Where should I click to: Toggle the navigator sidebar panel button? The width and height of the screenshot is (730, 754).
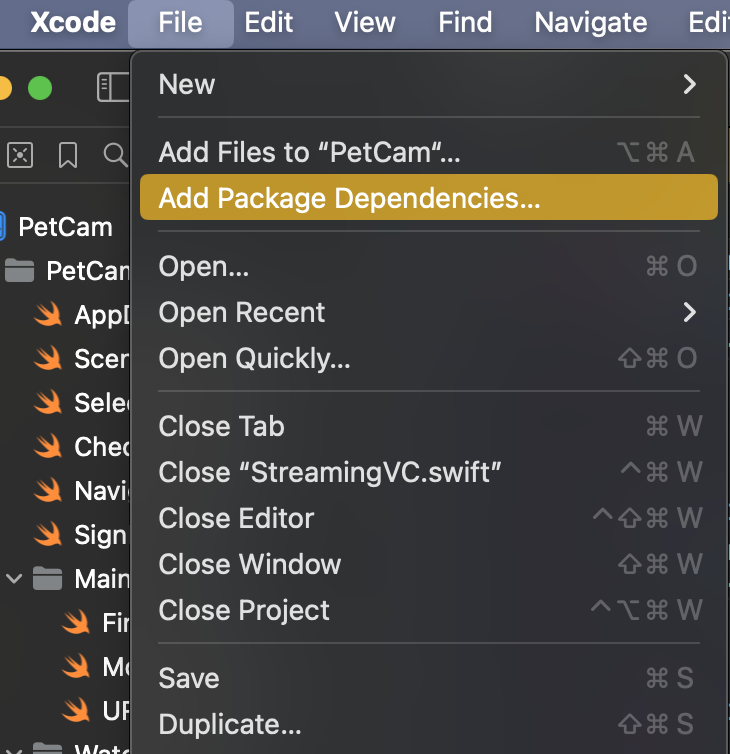pos(112,88)
